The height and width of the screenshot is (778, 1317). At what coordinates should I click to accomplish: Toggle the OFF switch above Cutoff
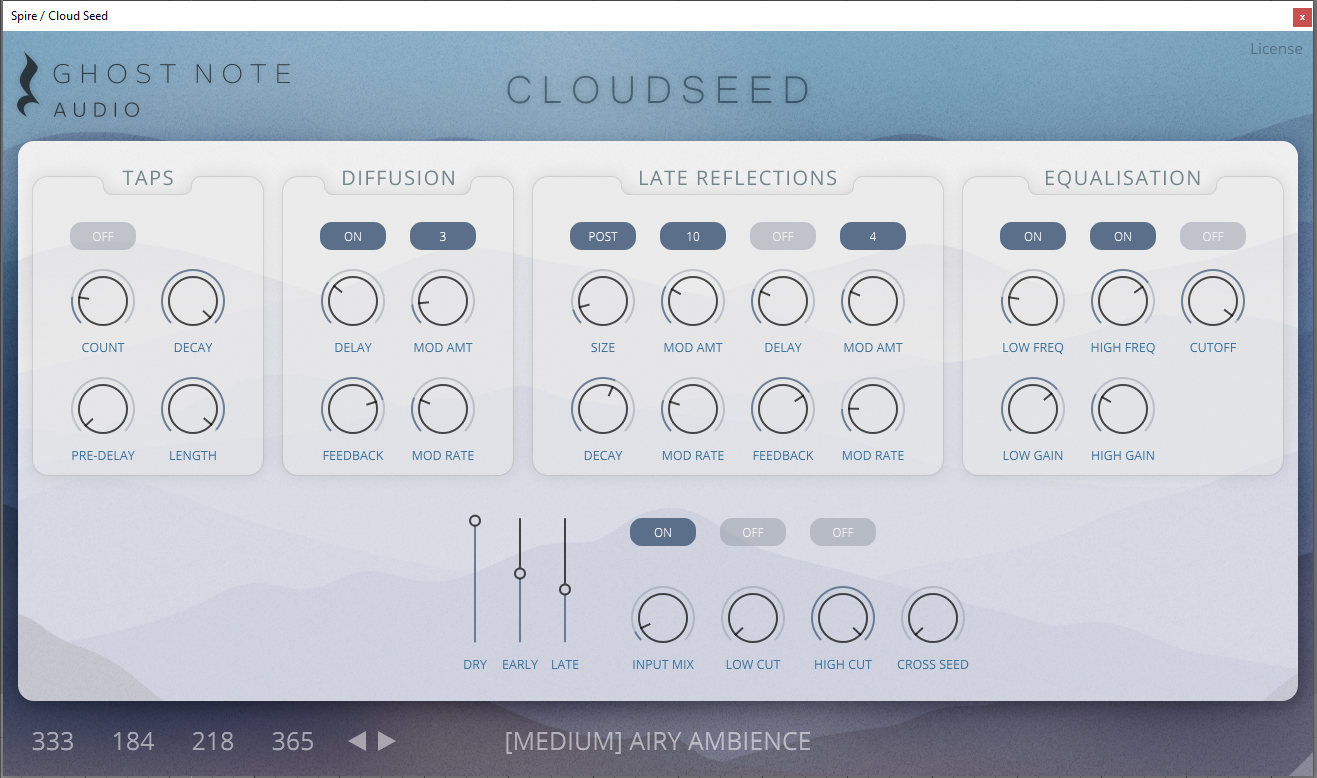click(x=1213, y=236)
